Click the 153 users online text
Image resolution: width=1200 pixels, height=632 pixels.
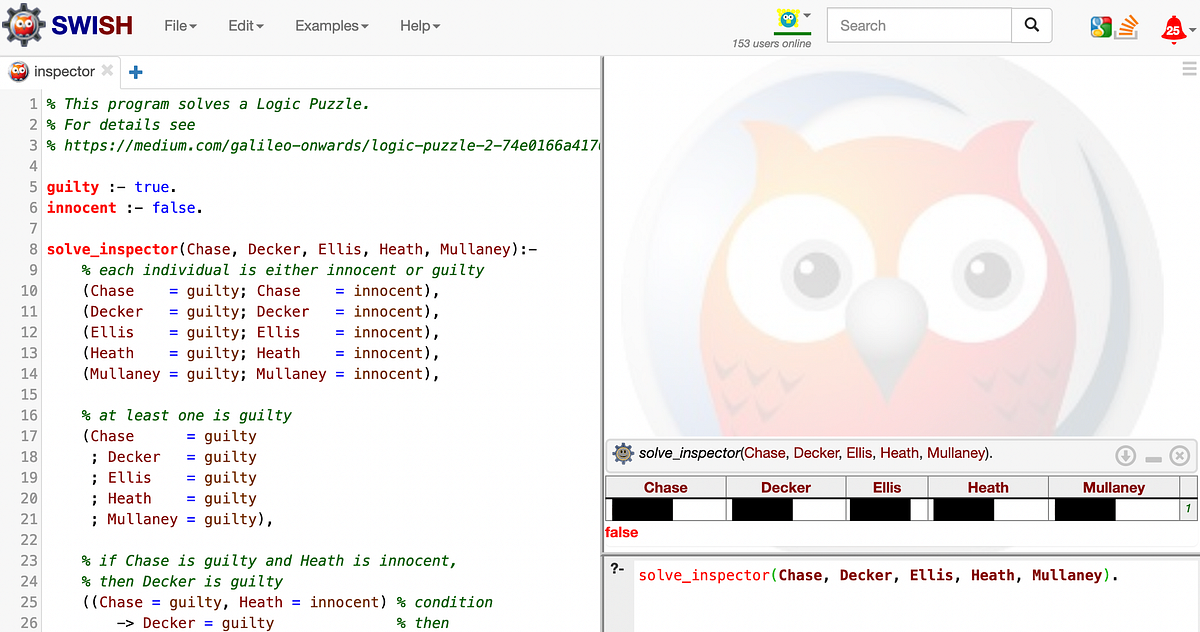pyautogui.click(x=772, y=43)
